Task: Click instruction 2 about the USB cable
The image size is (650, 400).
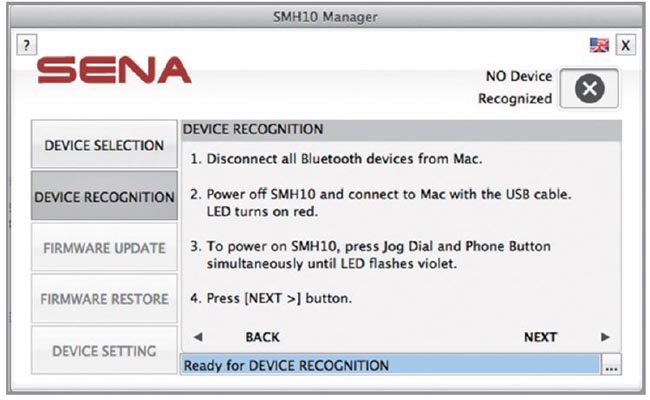Action: click(381, 203)
